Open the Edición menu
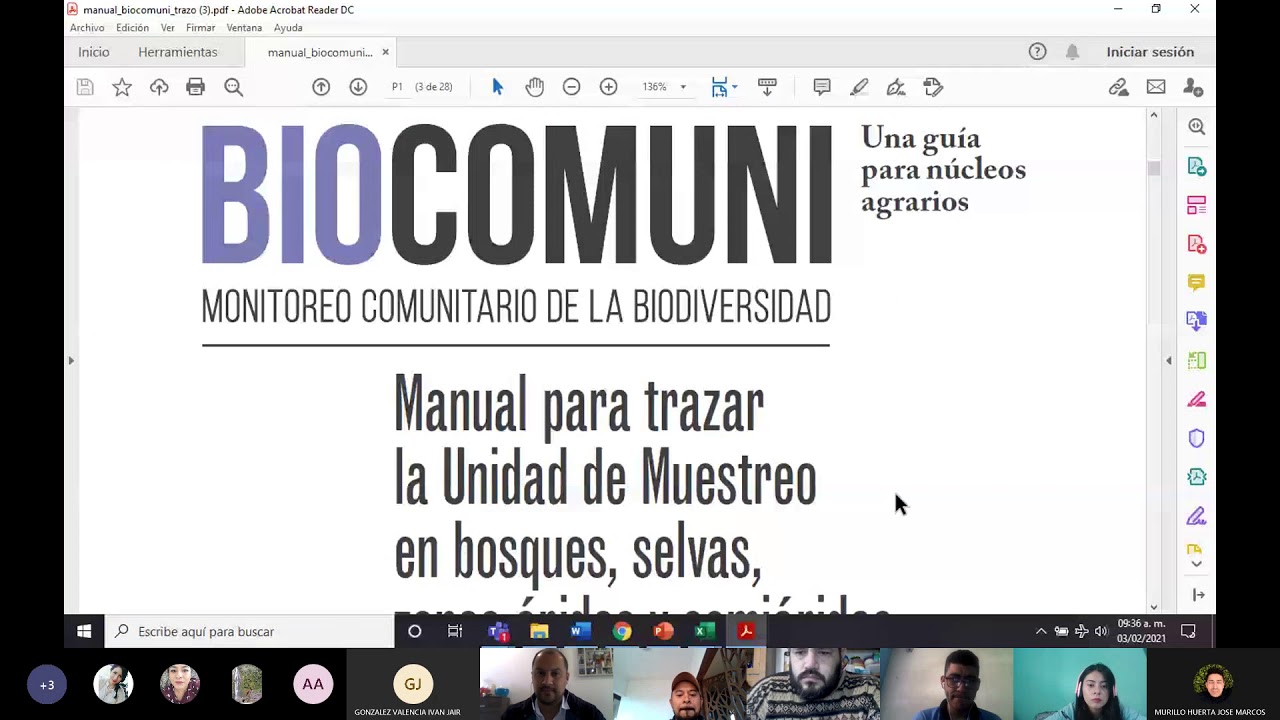Image resolution: width=1280 pixels, height=720 pixels. 132,28
